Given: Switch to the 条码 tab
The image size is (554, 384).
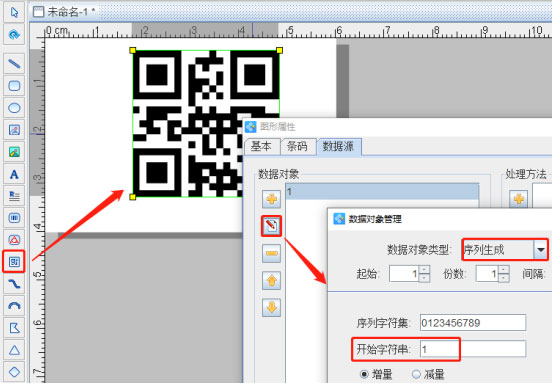Looking at the screenshot, I should click(297, 146).
